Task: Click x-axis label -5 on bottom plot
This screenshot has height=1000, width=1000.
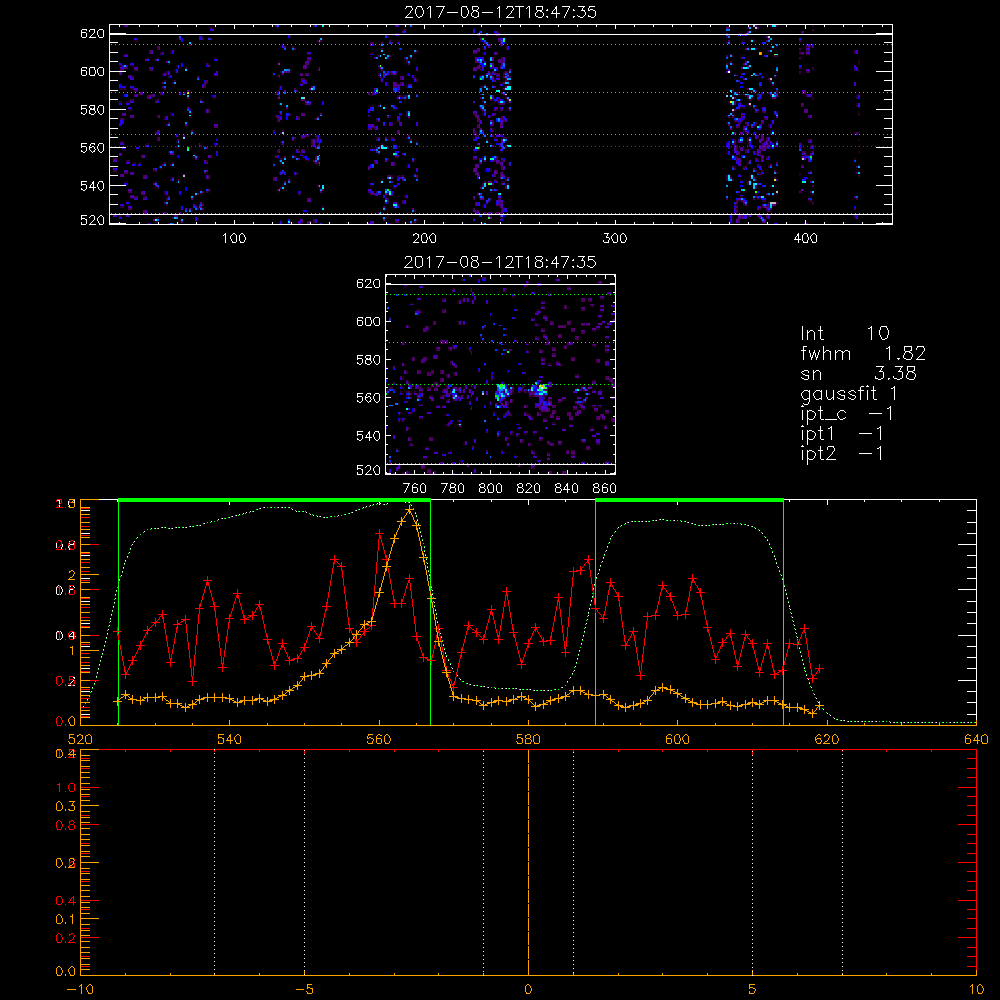Action: (305, 990)
